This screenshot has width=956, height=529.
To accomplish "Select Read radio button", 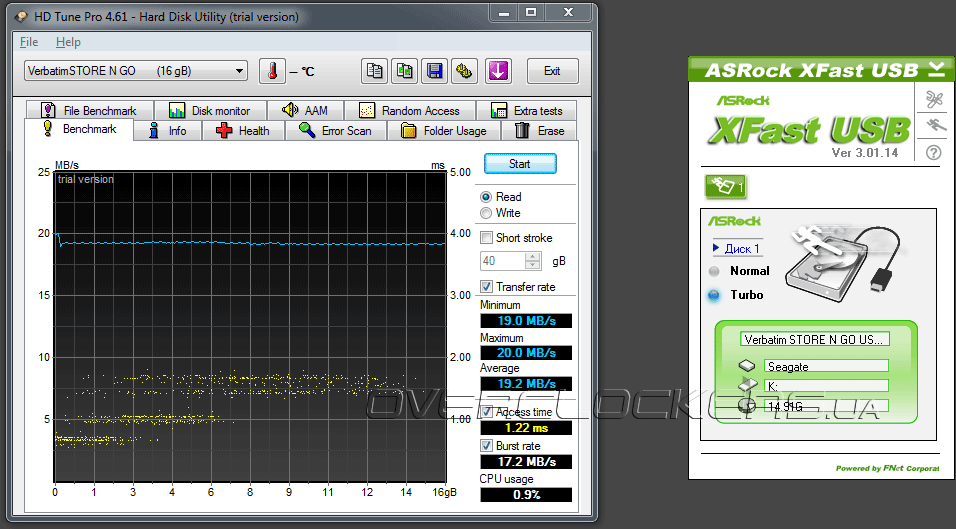I will 486,197.
